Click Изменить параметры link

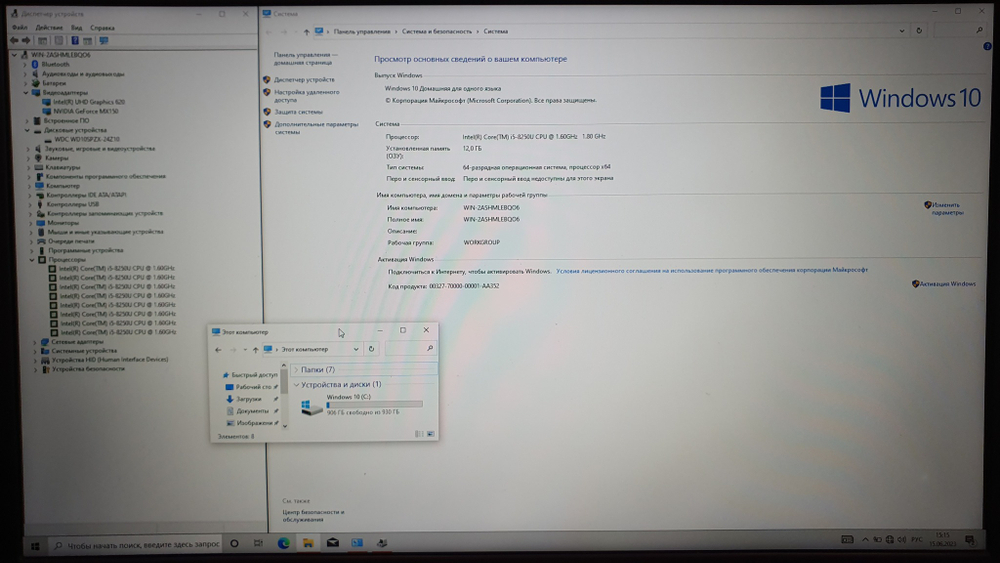[x=947, y=208]
